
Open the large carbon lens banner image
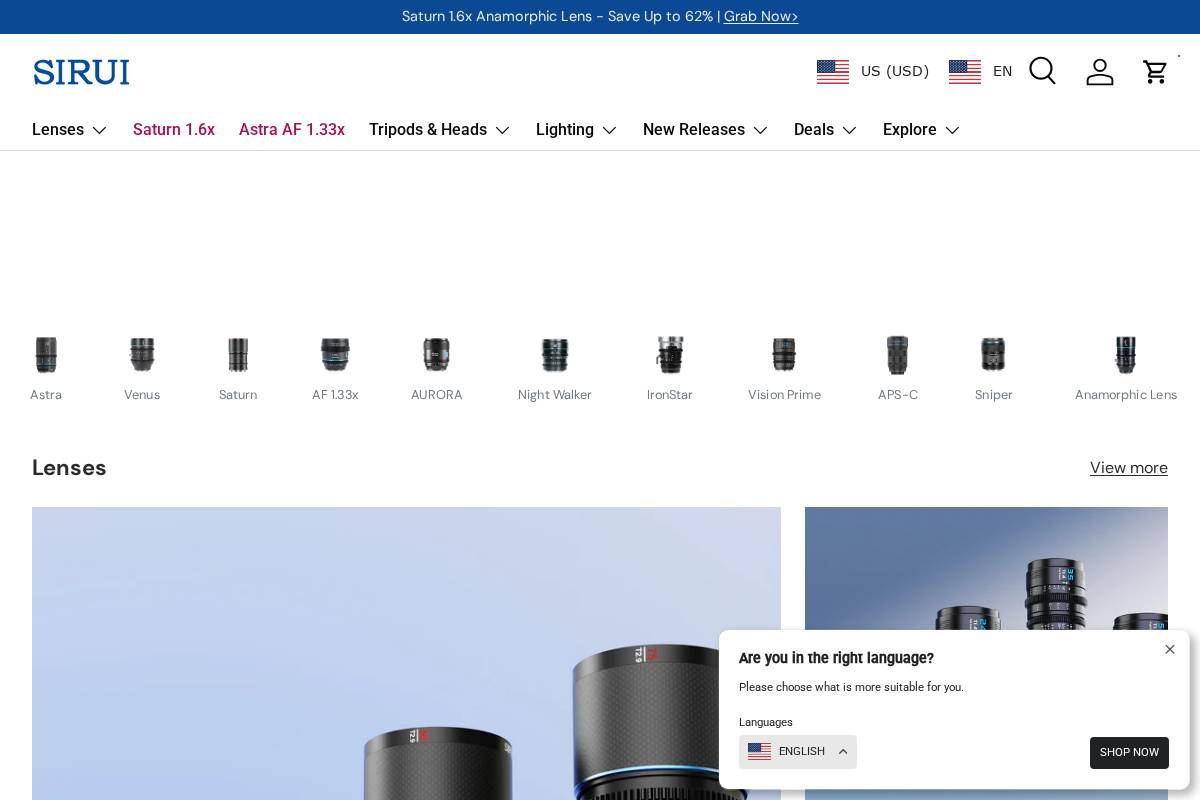point(406,653)
